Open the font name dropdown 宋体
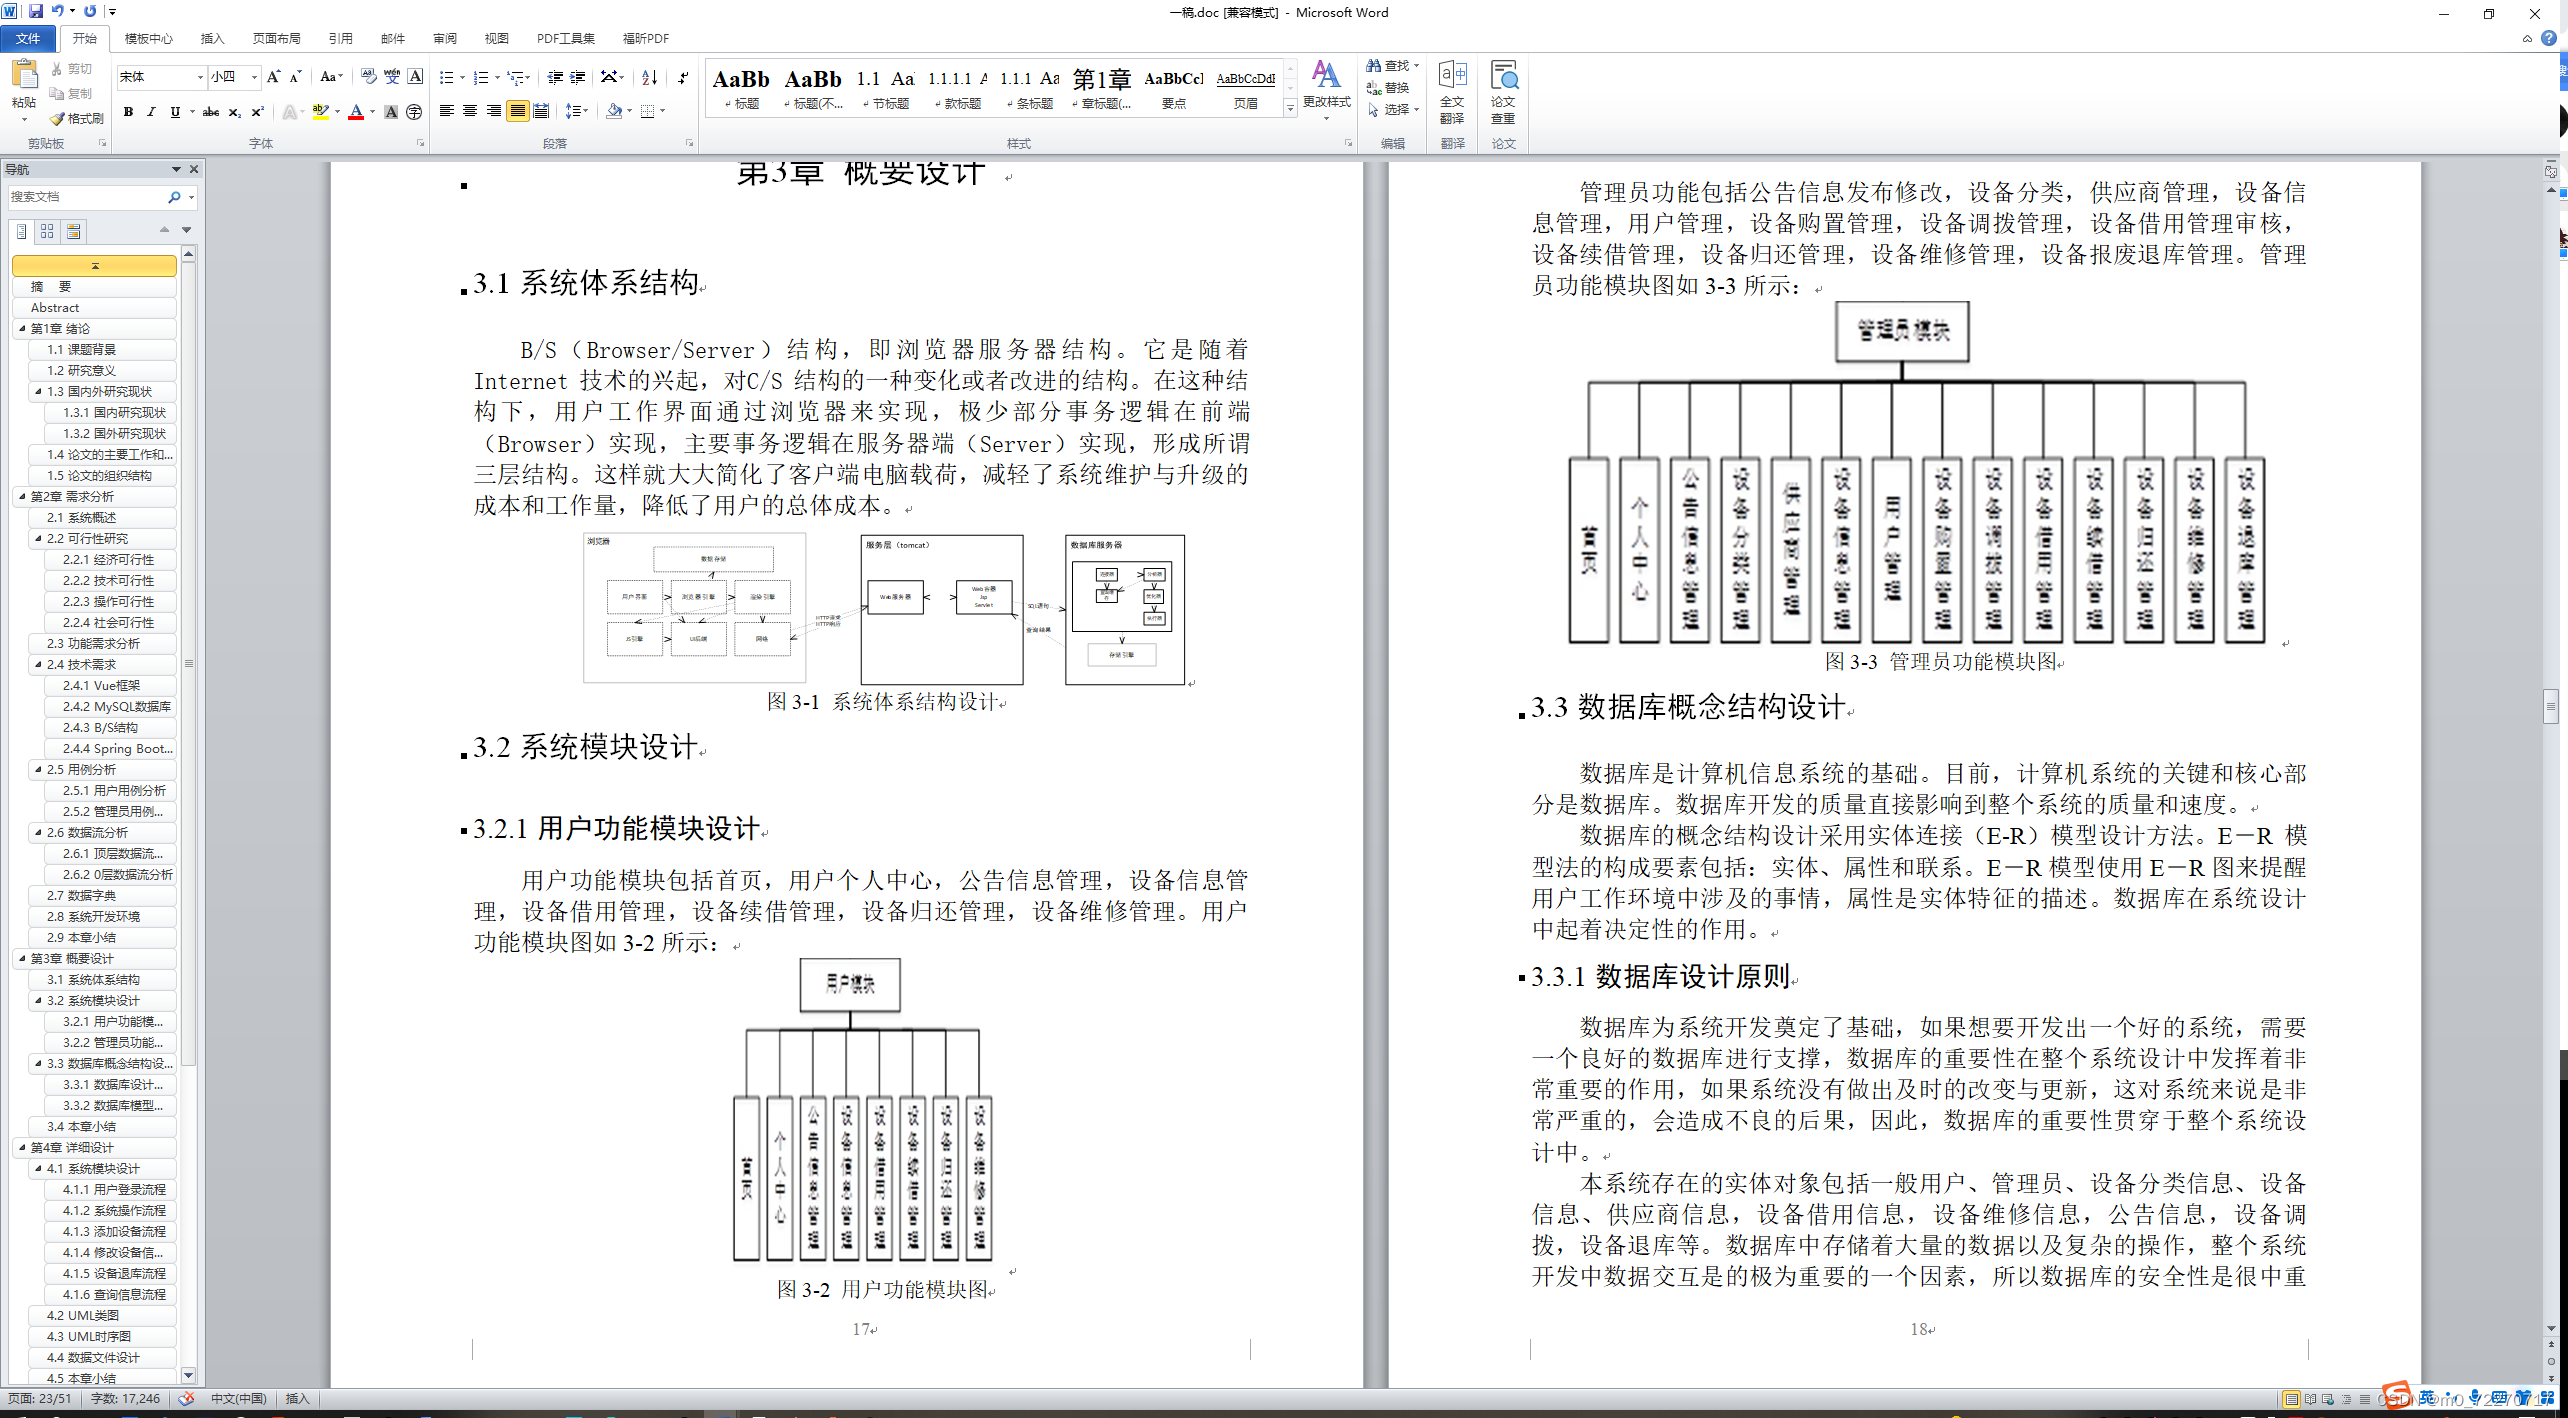This screenshot has width=2568, height=1418. tap(200, 77)
